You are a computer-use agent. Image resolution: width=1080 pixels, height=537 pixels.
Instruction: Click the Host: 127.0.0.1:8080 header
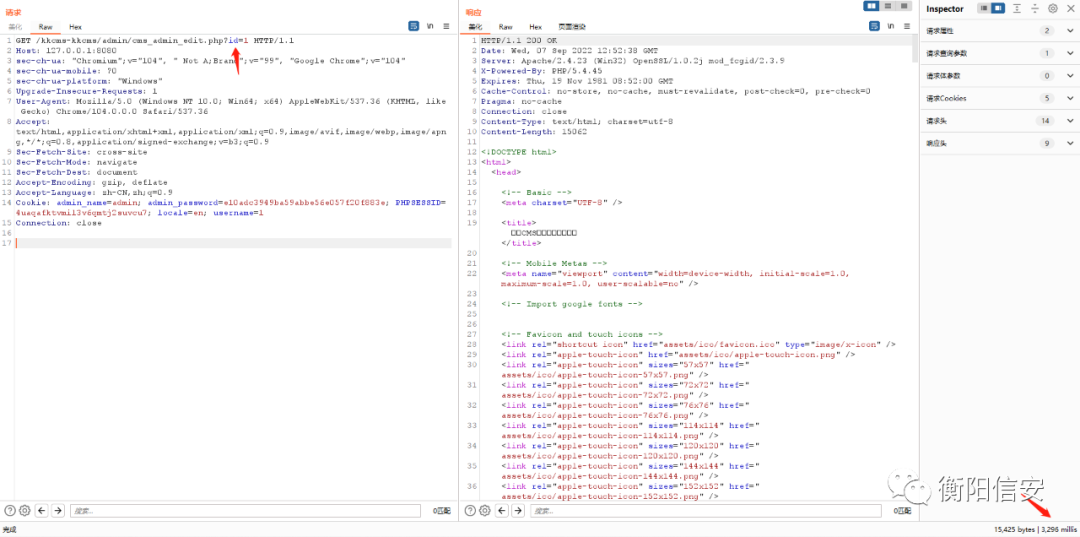click(x=66, y=51)
